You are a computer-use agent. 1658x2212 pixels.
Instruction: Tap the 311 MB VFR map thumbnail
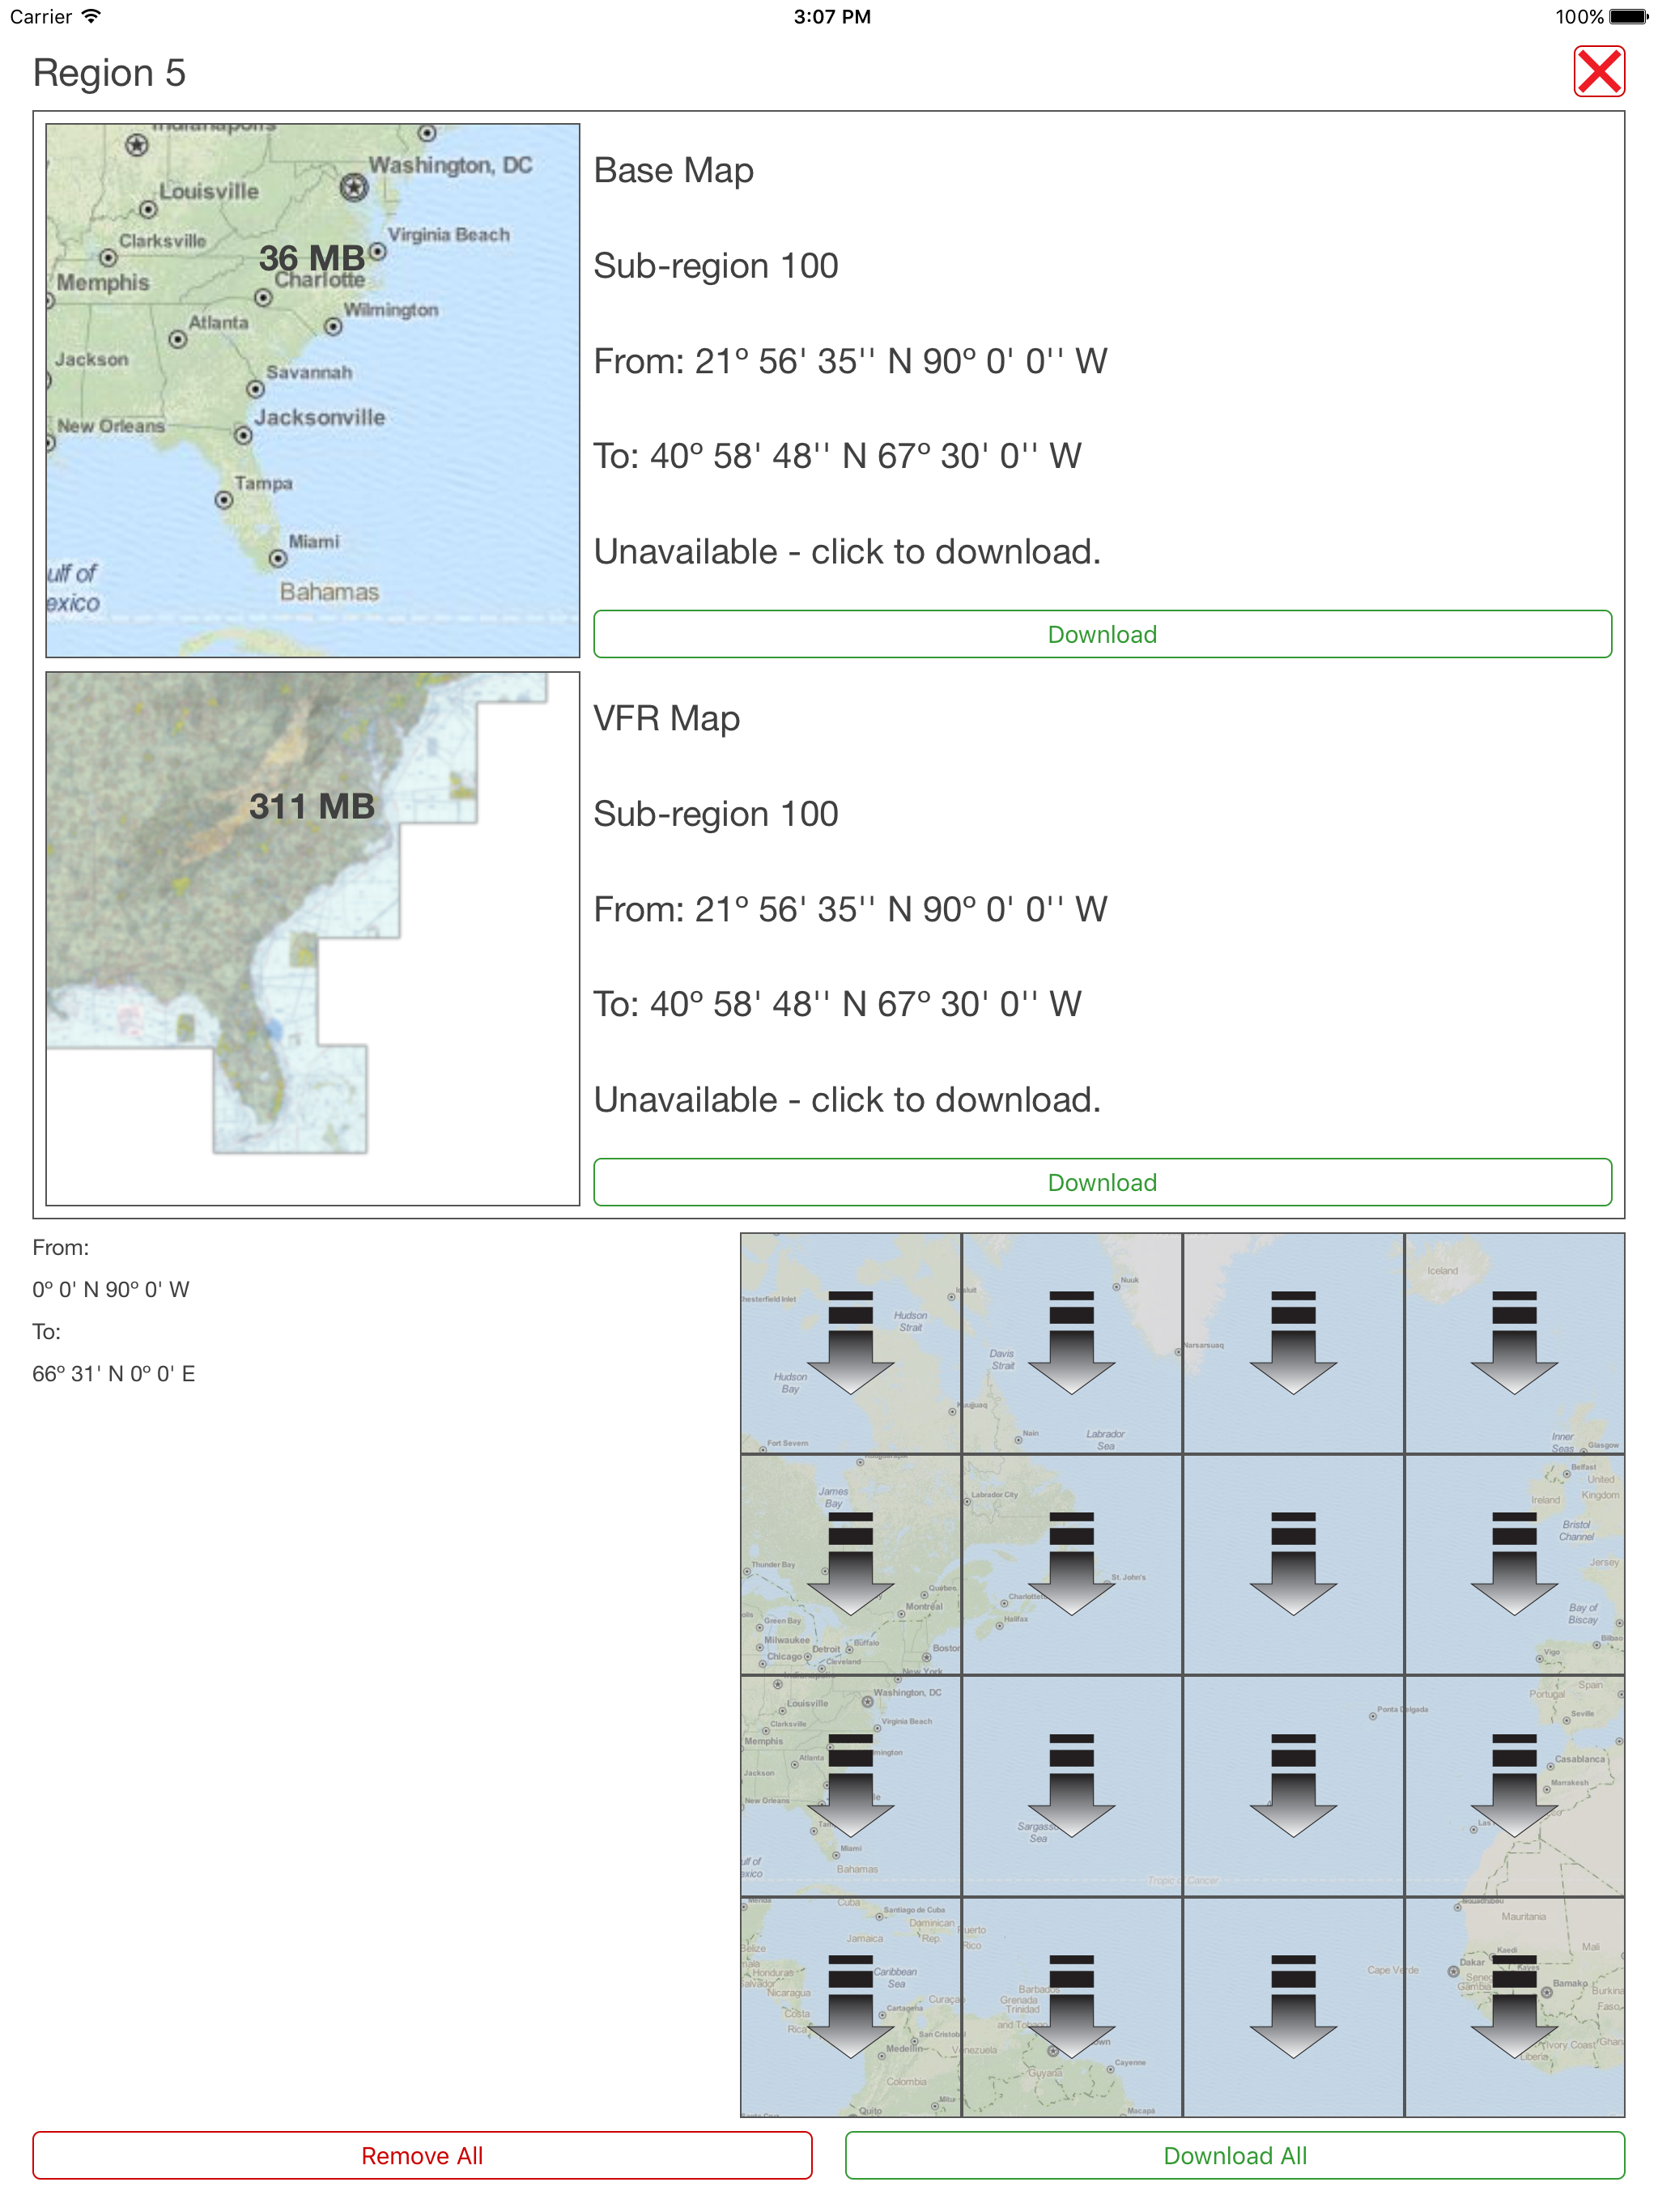tap(312, 938)
